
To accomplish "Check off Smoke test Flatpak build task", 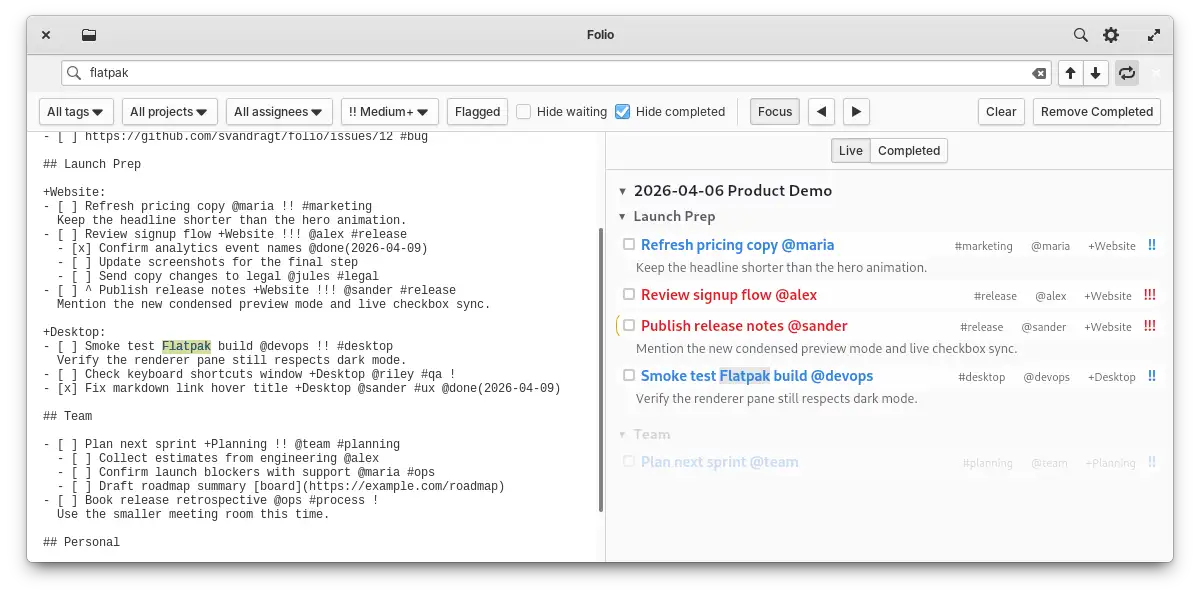I will [x=629, y=376].
